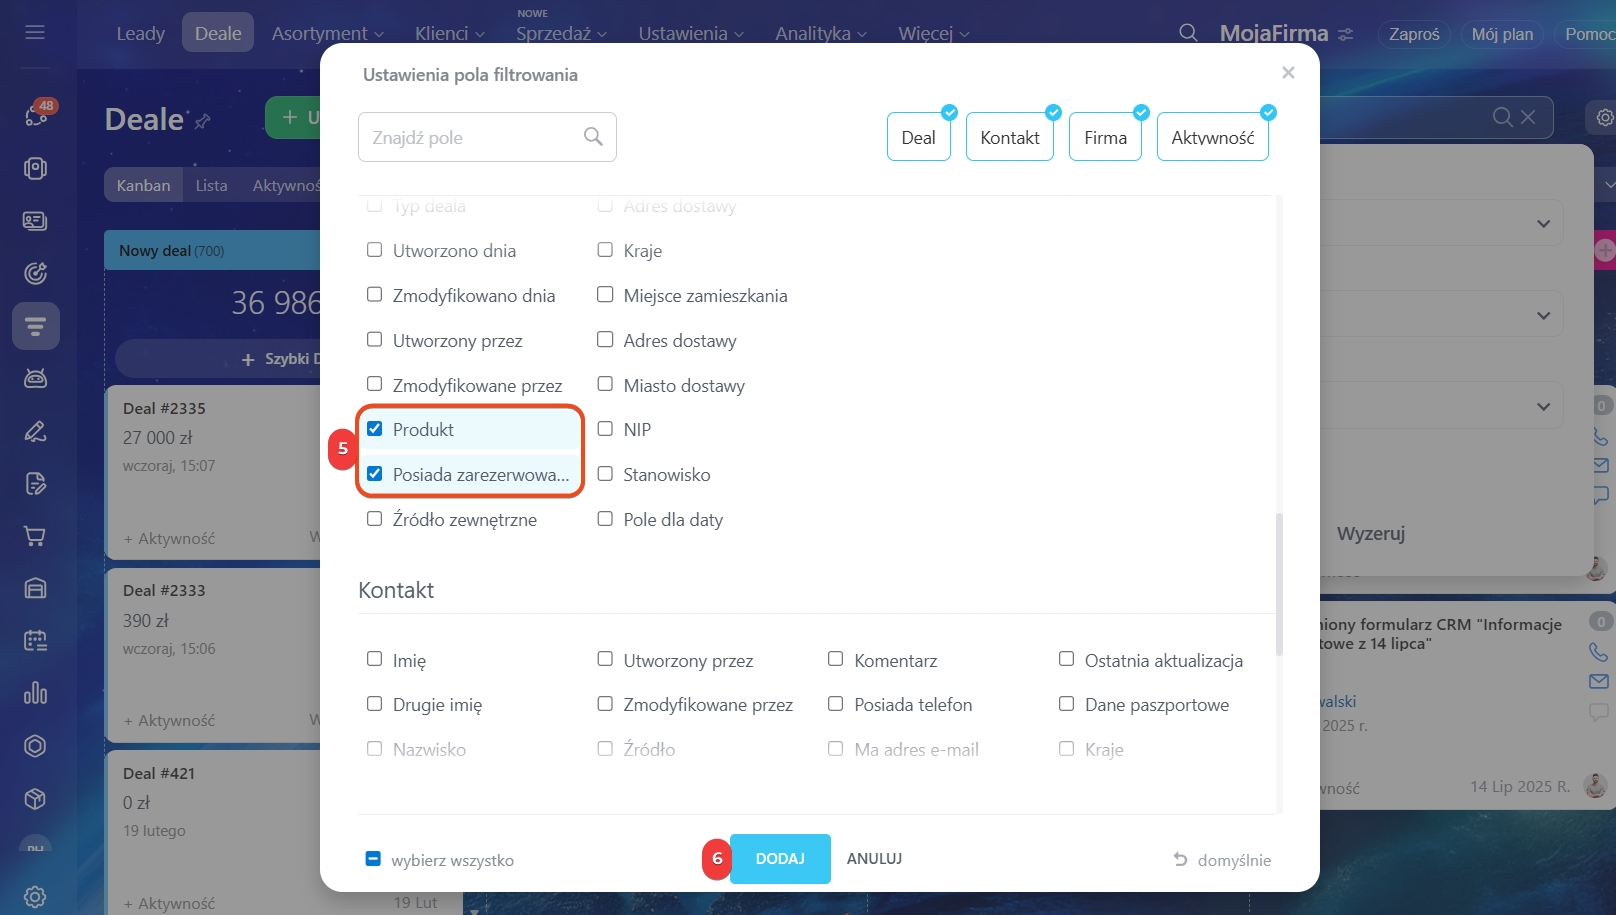The width and height of the screenshot is (1616, 915).
Task: Check the Utworzono dnia checkbox
Action: click(x=375, y=250)
